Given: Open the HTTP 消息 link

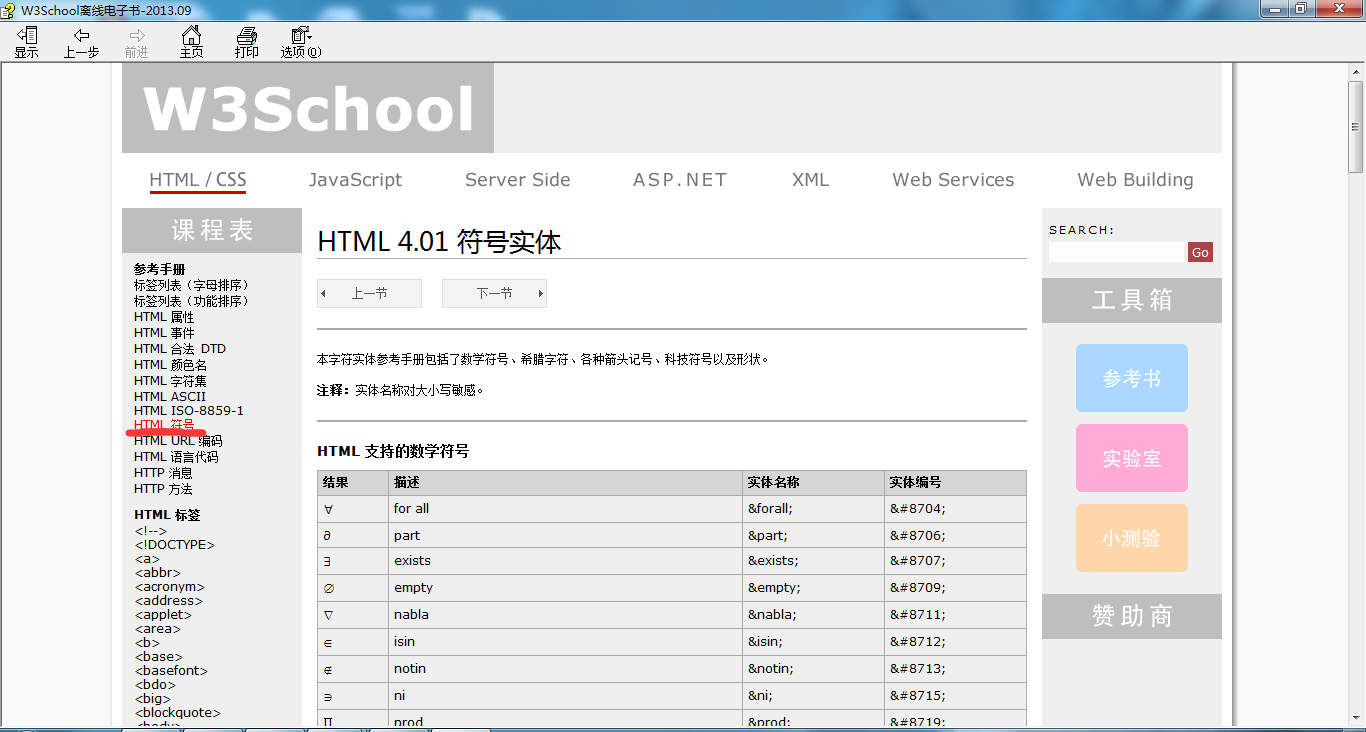Looking at the screenshot, I should (163, 473).
